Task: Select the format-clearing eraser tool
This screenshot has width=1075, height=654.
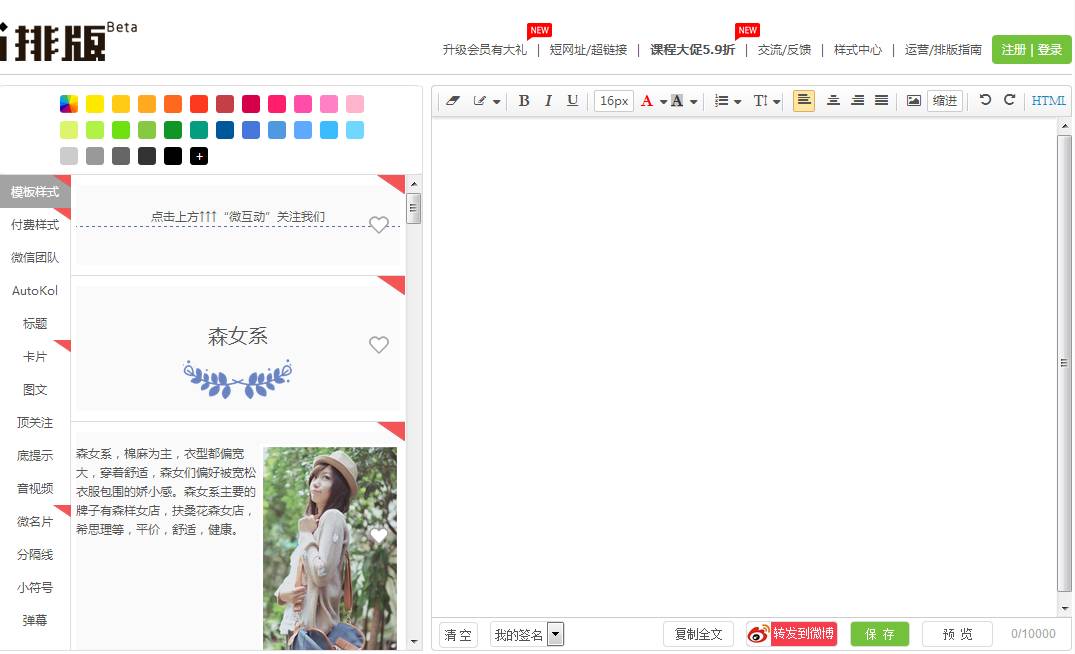Action: 453,100
